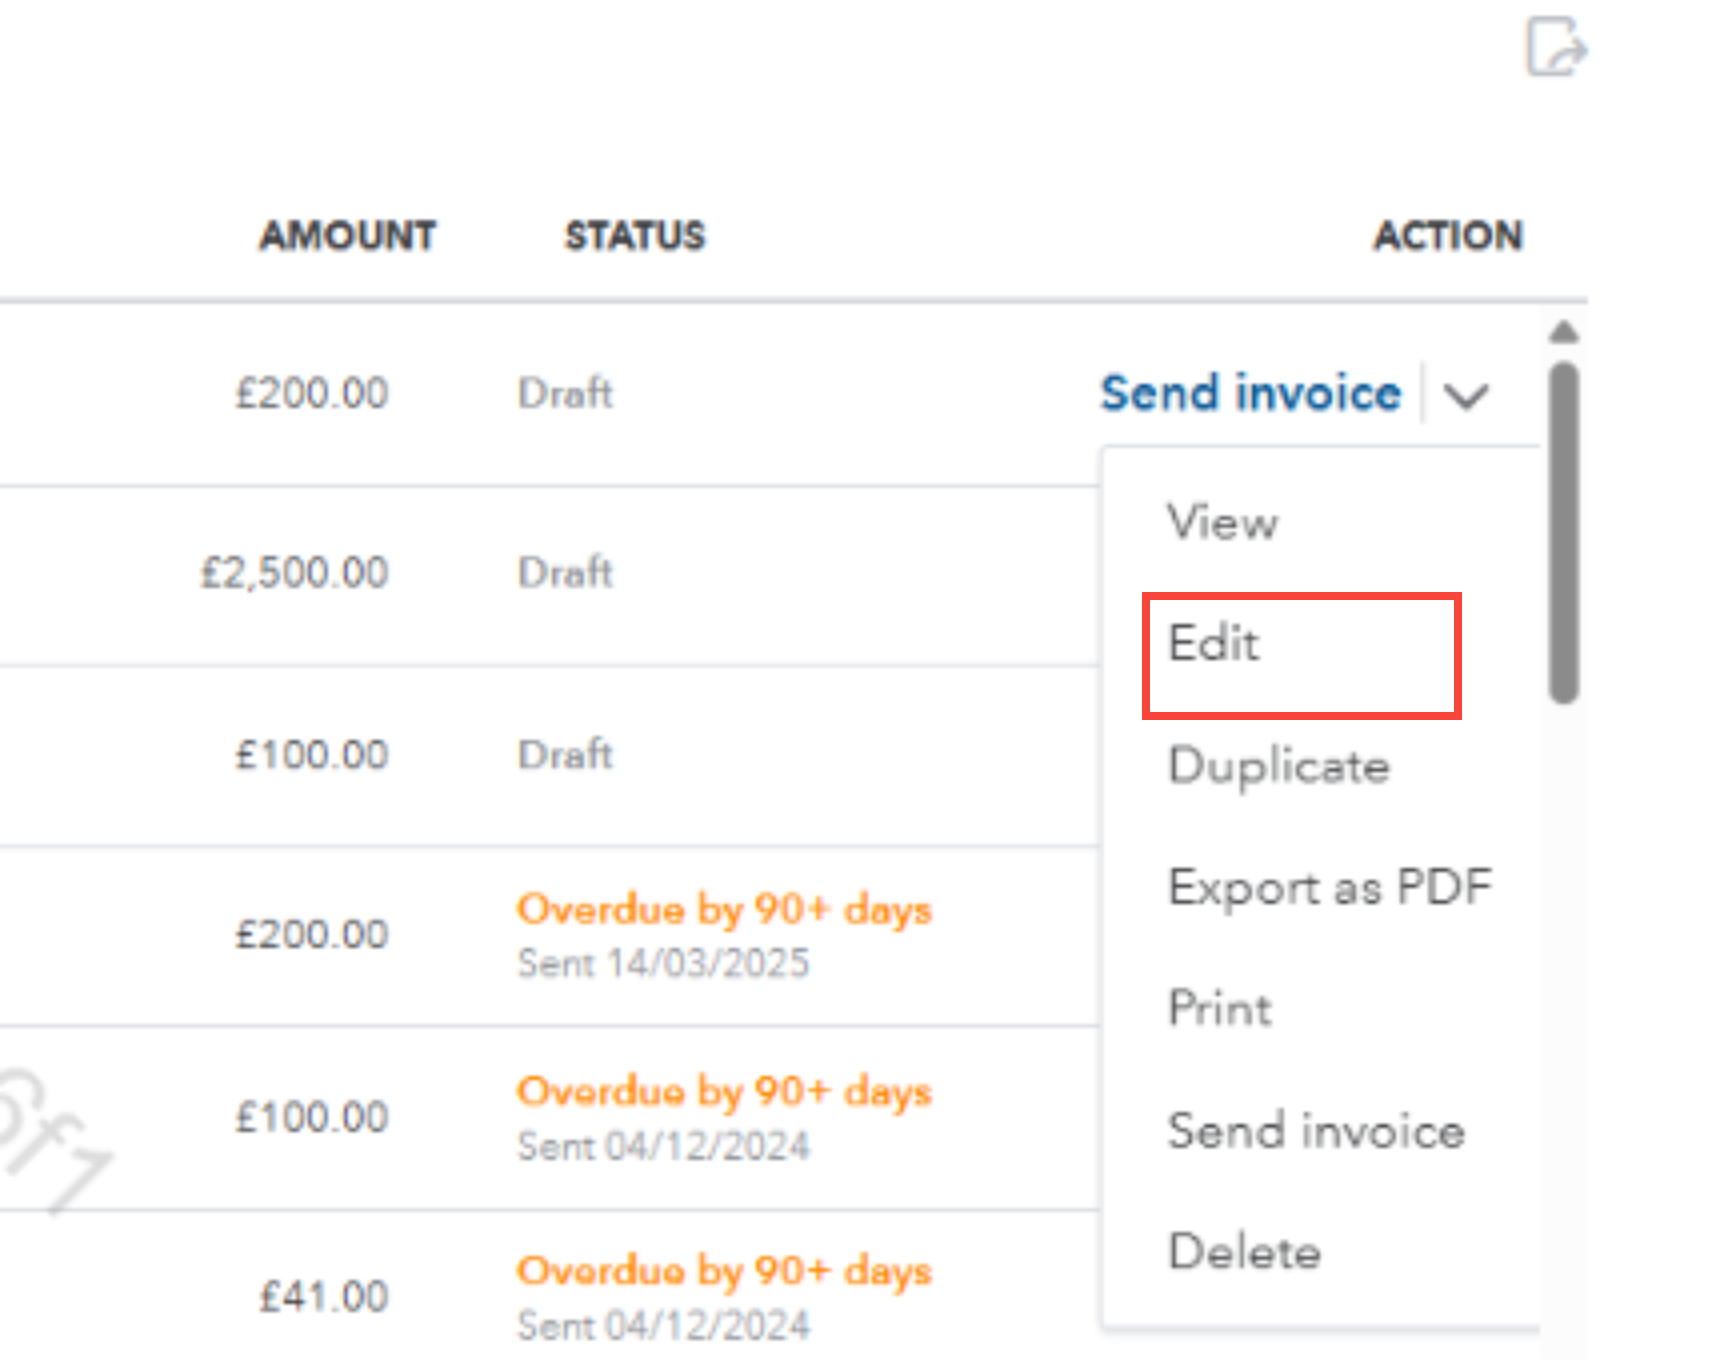1724x1360 pixels.
Task: Choose Export as PDF option
Action: coord(1330,887)
